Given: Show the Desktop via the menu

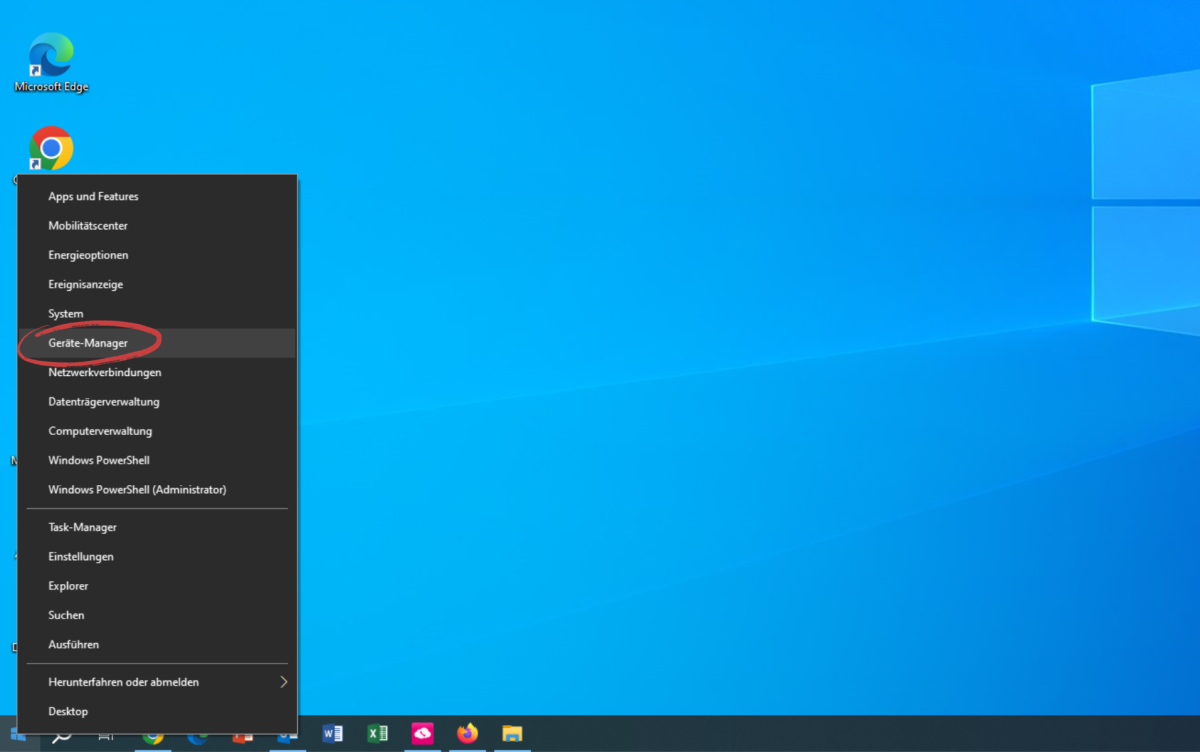Looking at the screenshot, I should (67, 711).
